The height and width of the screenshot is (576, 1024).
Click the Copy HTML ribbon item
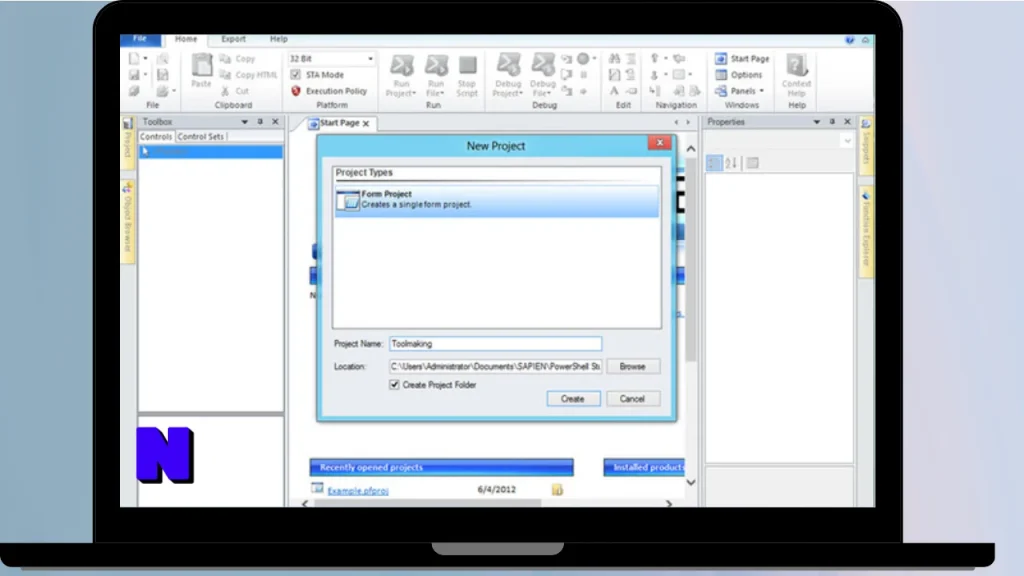(249, 75)
